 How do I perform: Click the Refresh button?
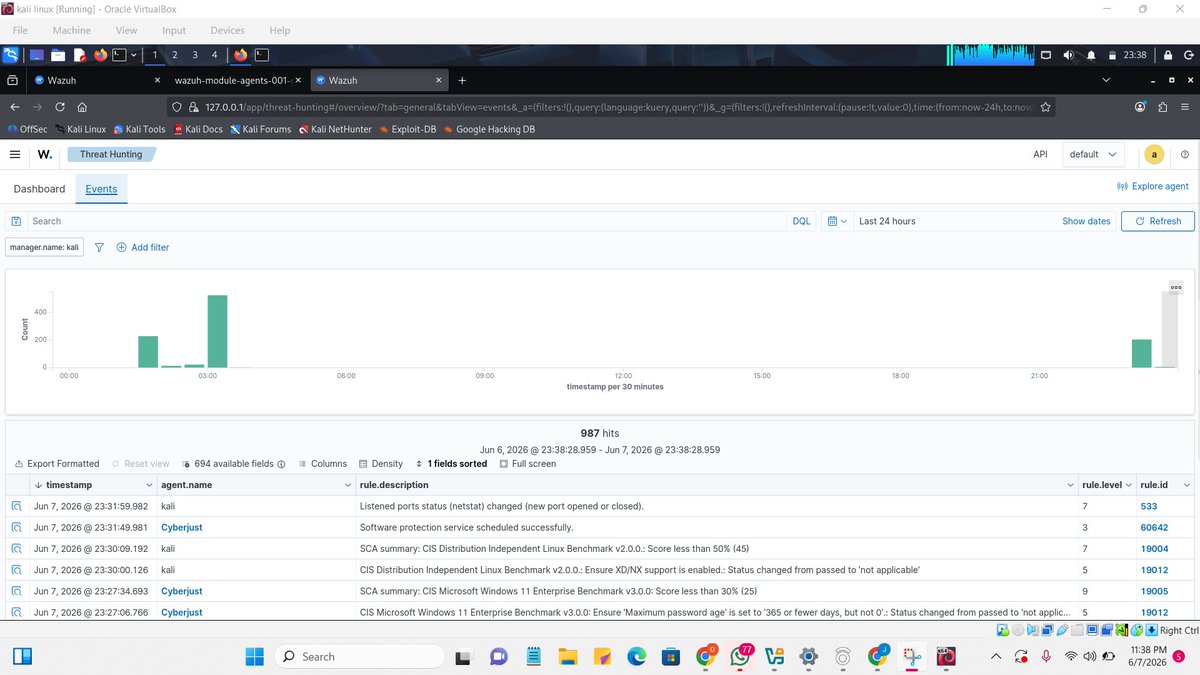tap(1157, 221)
